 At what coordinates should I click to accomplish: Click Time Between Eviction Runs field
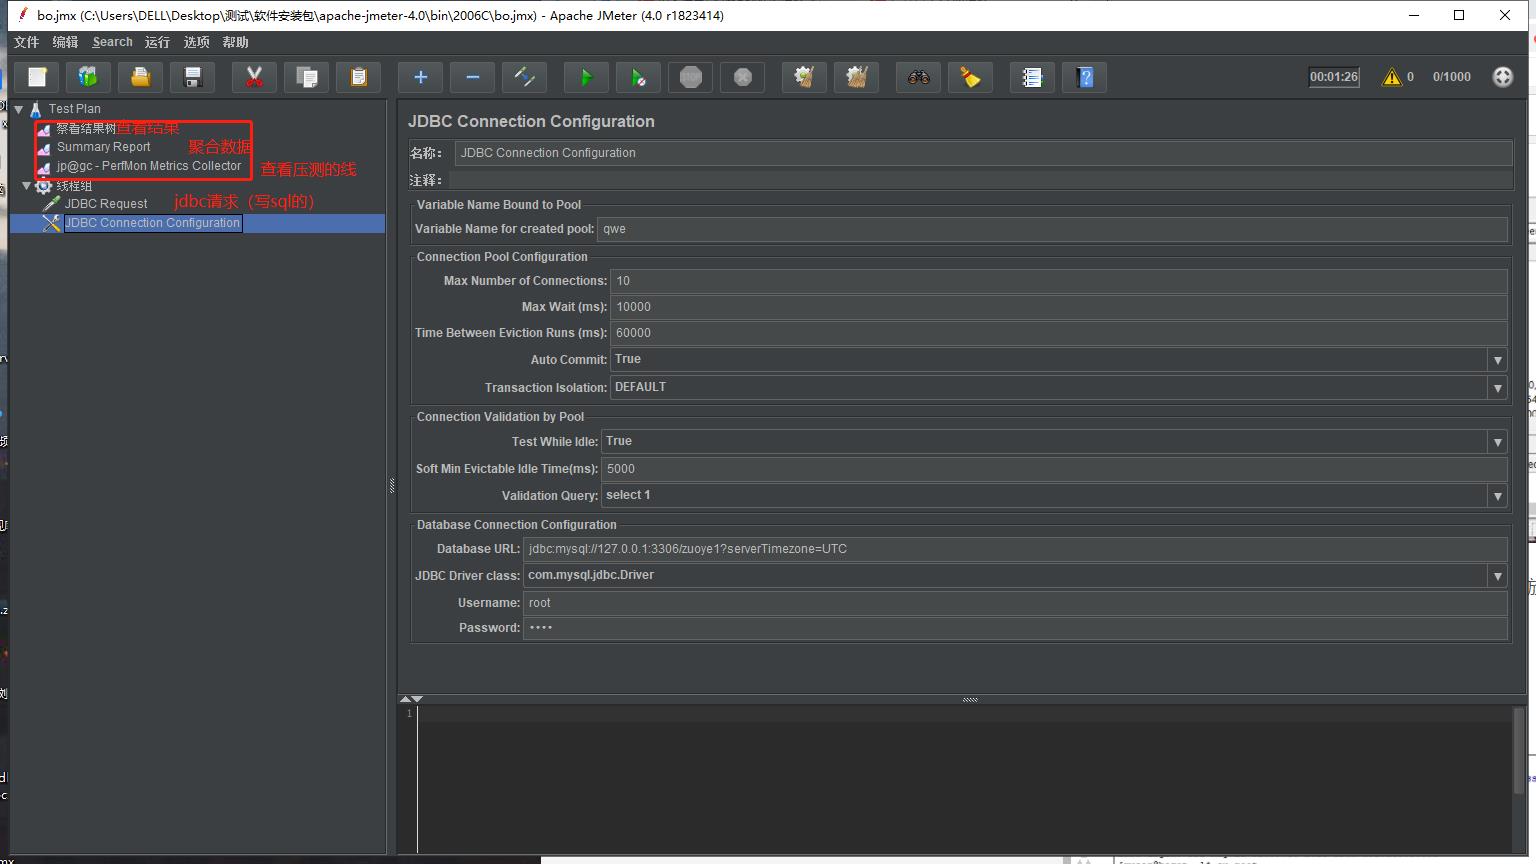coord(1058,333)
